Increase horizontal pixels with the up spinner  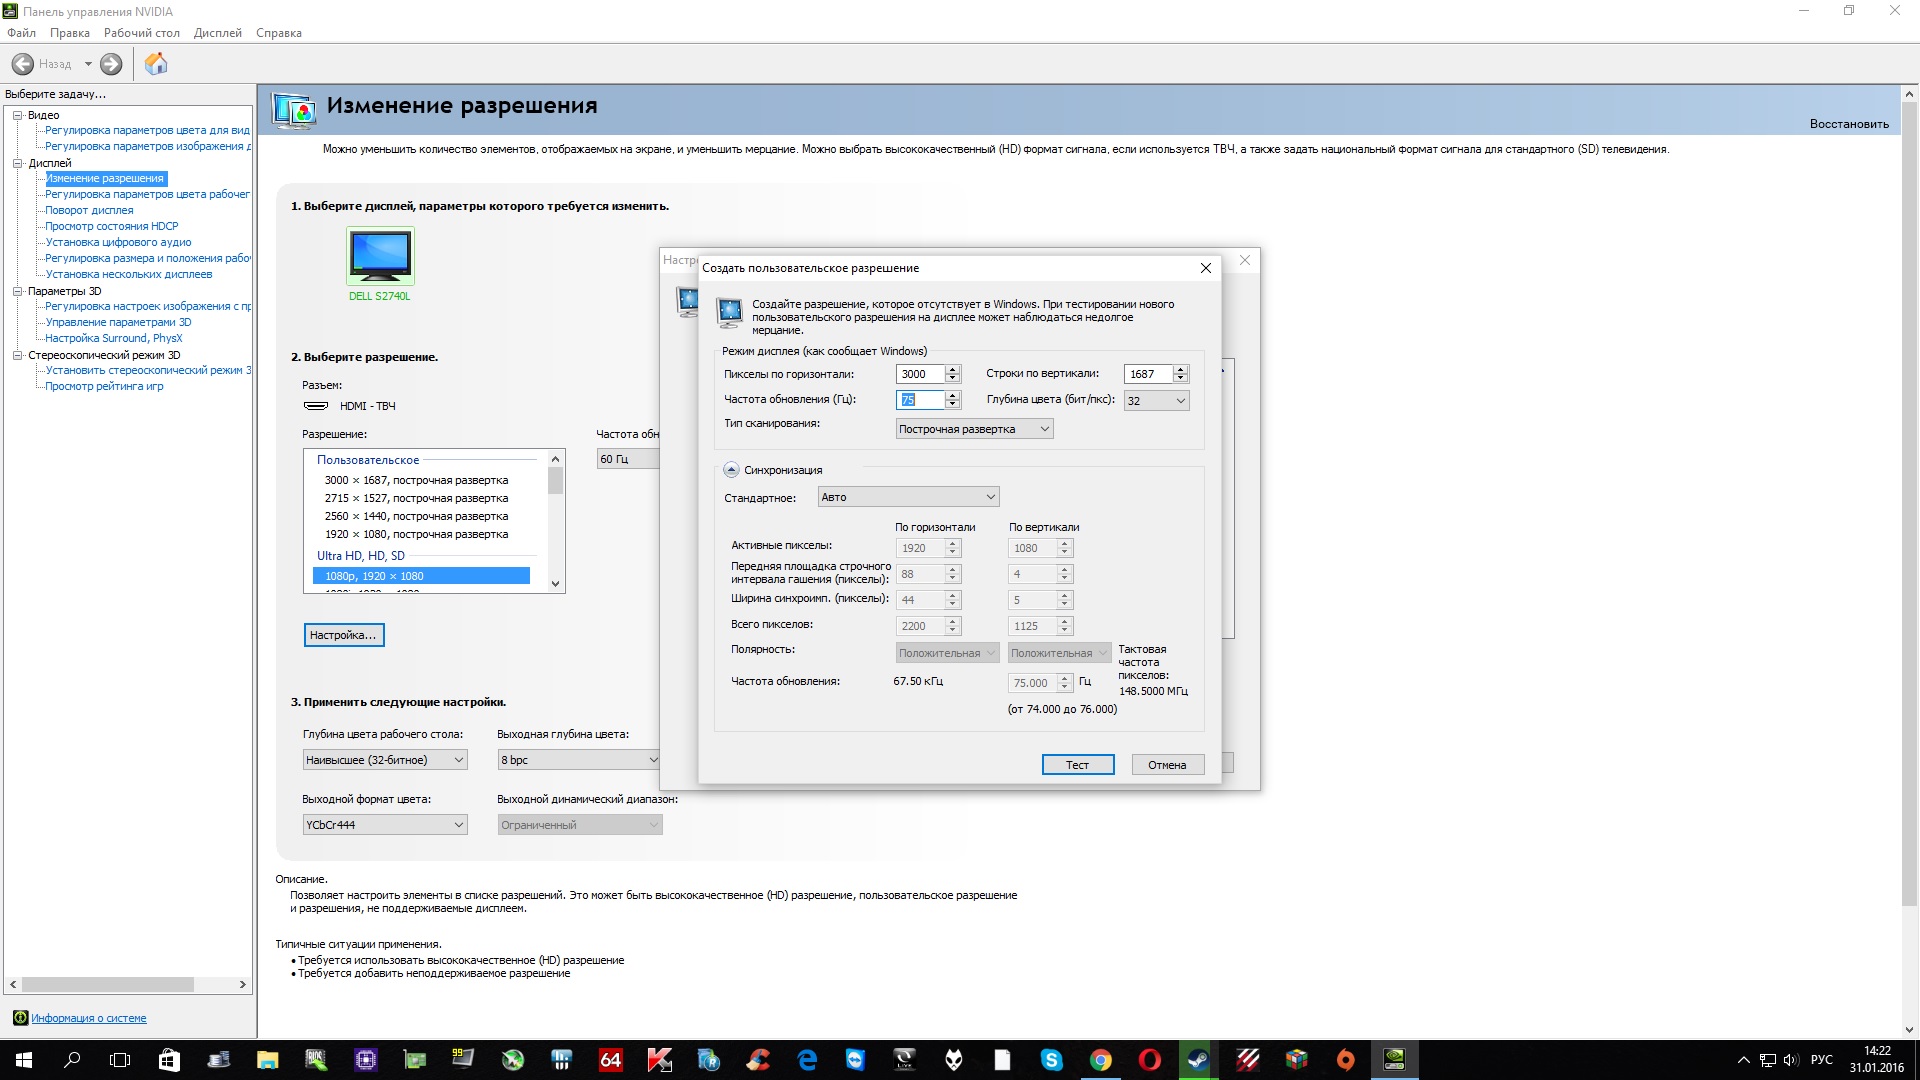953,369
